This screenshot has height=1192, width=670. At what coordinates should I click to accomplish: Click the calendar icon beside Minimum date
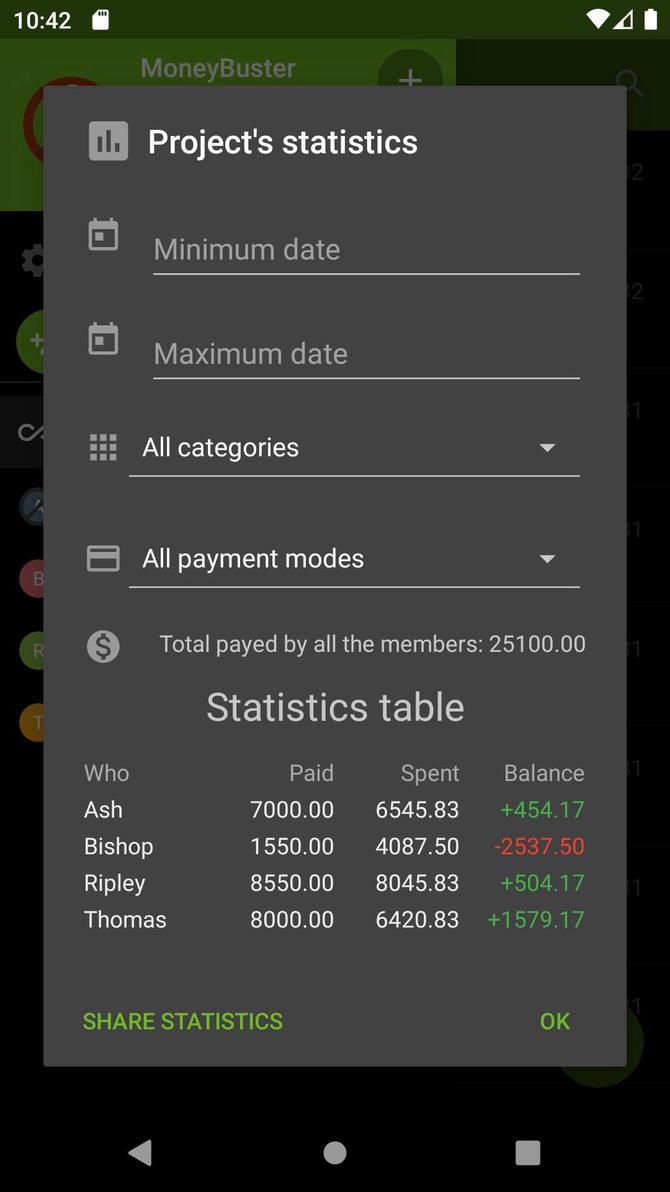click(103, 235)
